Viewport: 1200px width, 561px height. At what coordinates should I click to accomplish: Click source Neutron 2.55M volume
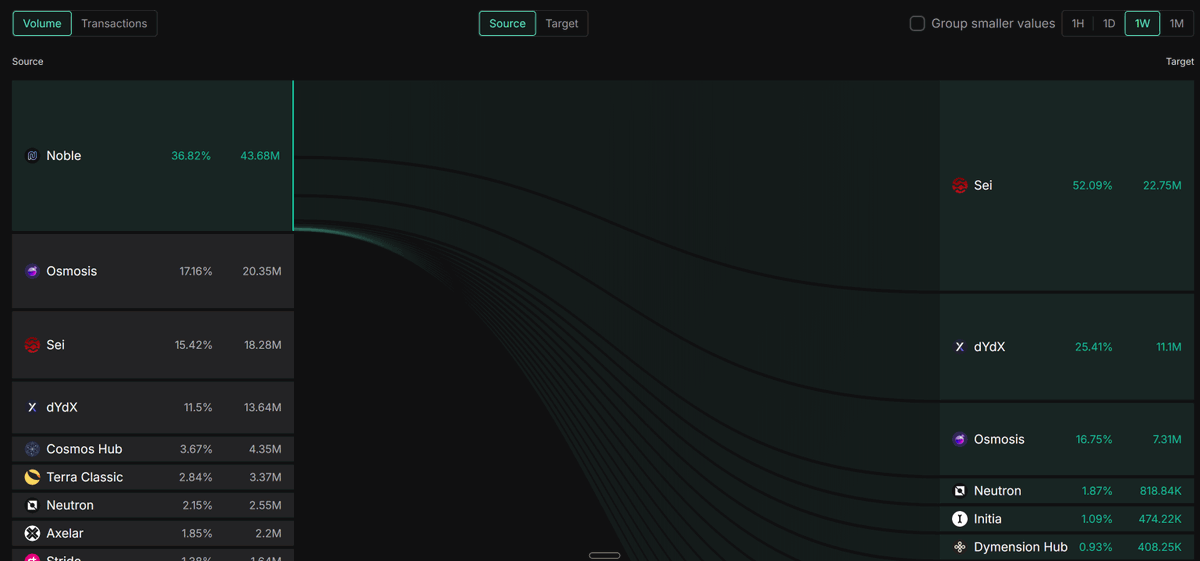pyautogui.click(x=264, y=505)
